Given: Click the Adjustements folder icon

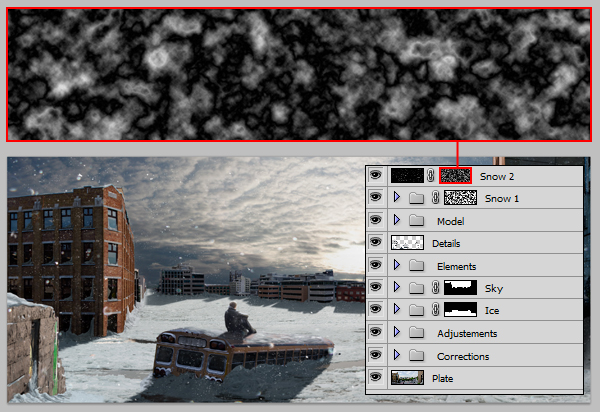Looking at the screenshot, I should 416,333.
